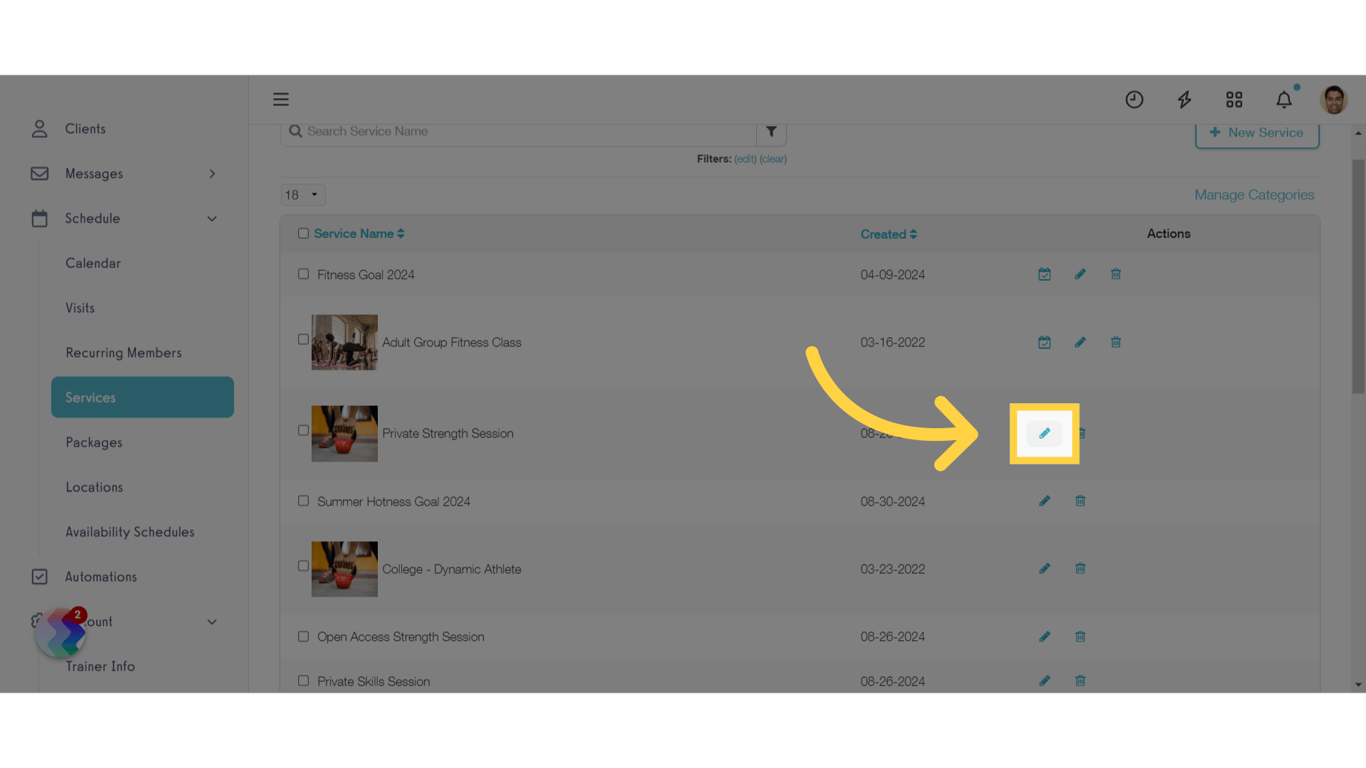Delete College - Dynamic Athlete service
The image size is (1366, 768).
pos(1080,569)
